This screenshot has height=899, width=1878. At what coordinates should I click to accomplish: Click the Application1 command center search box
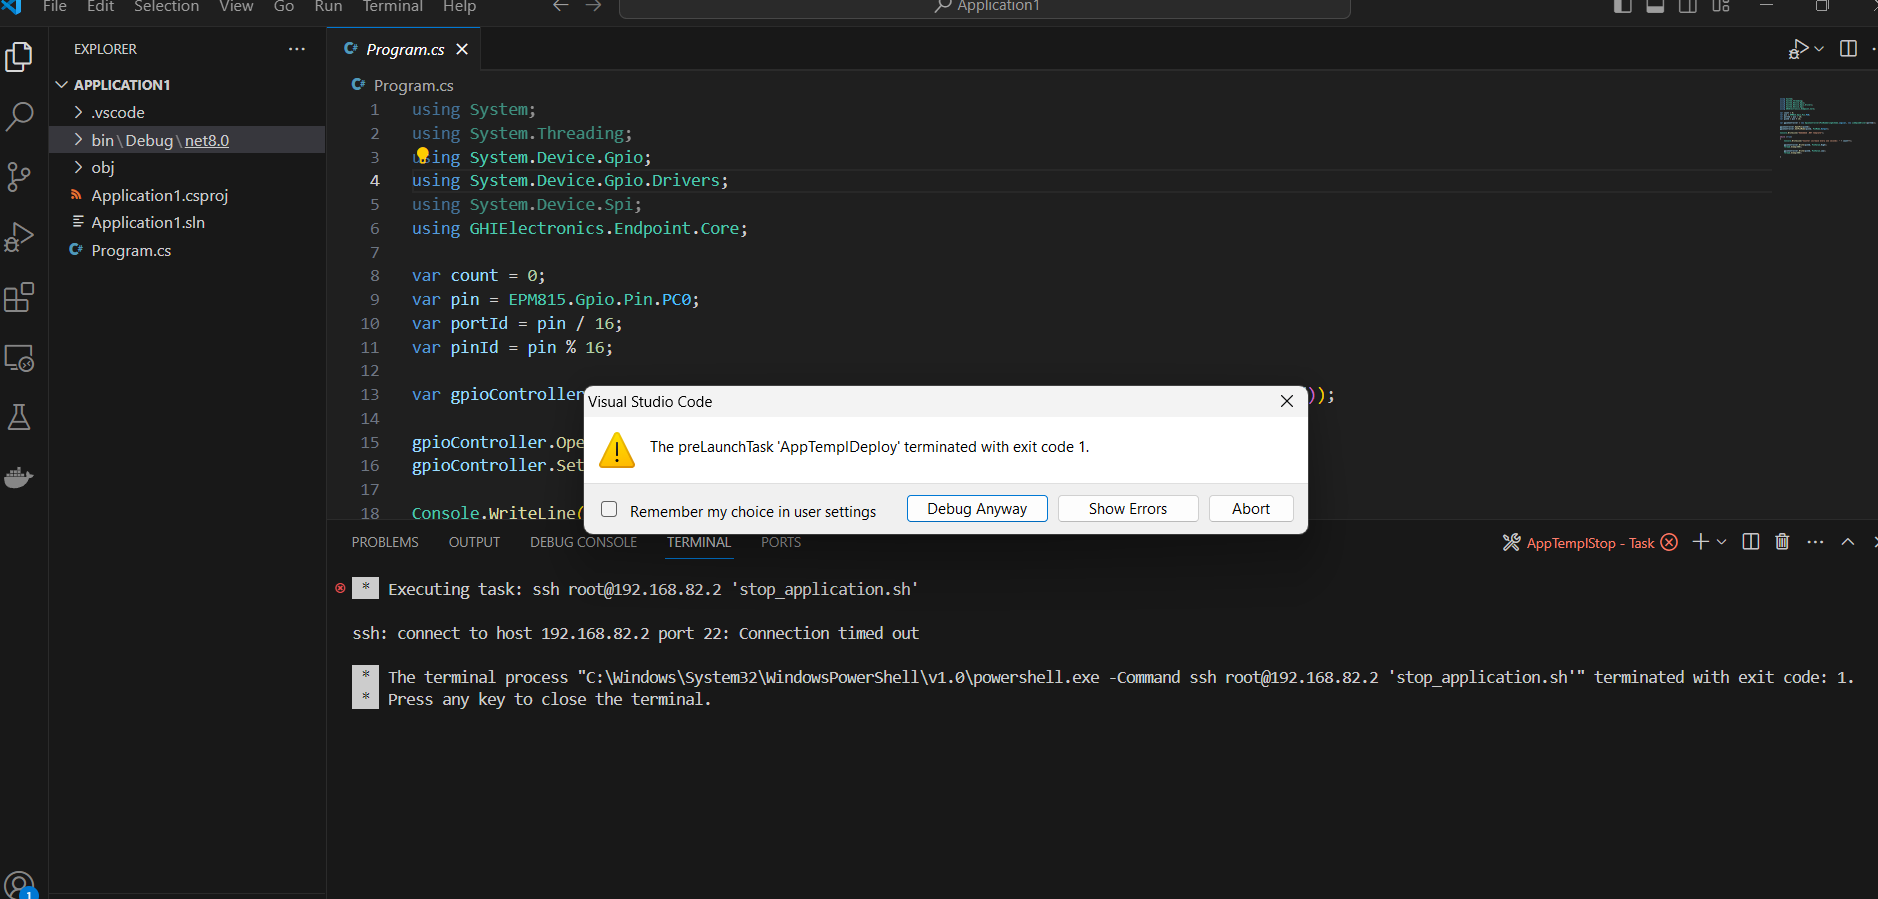click(x=985, y=7)
